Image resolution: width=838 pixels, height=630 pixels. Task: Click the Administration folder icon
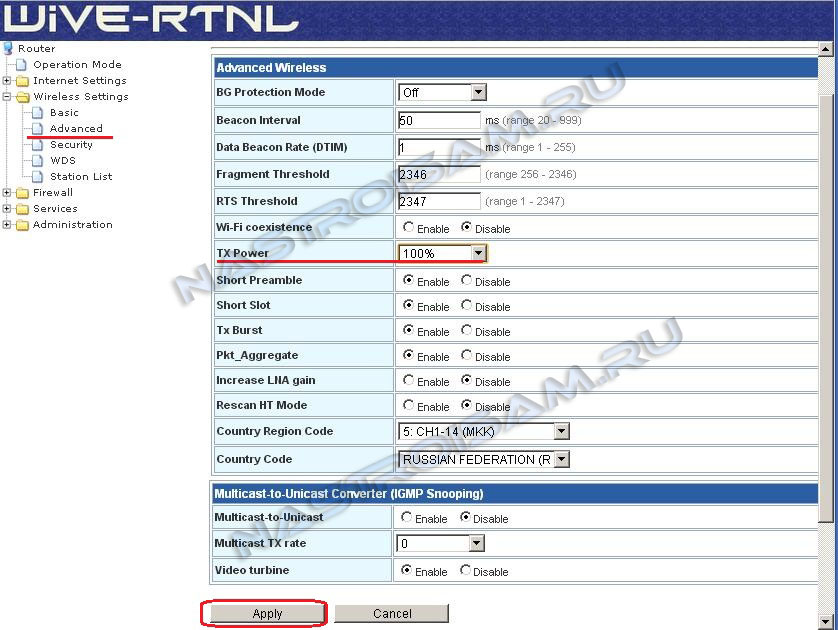[x=22, y=225]
